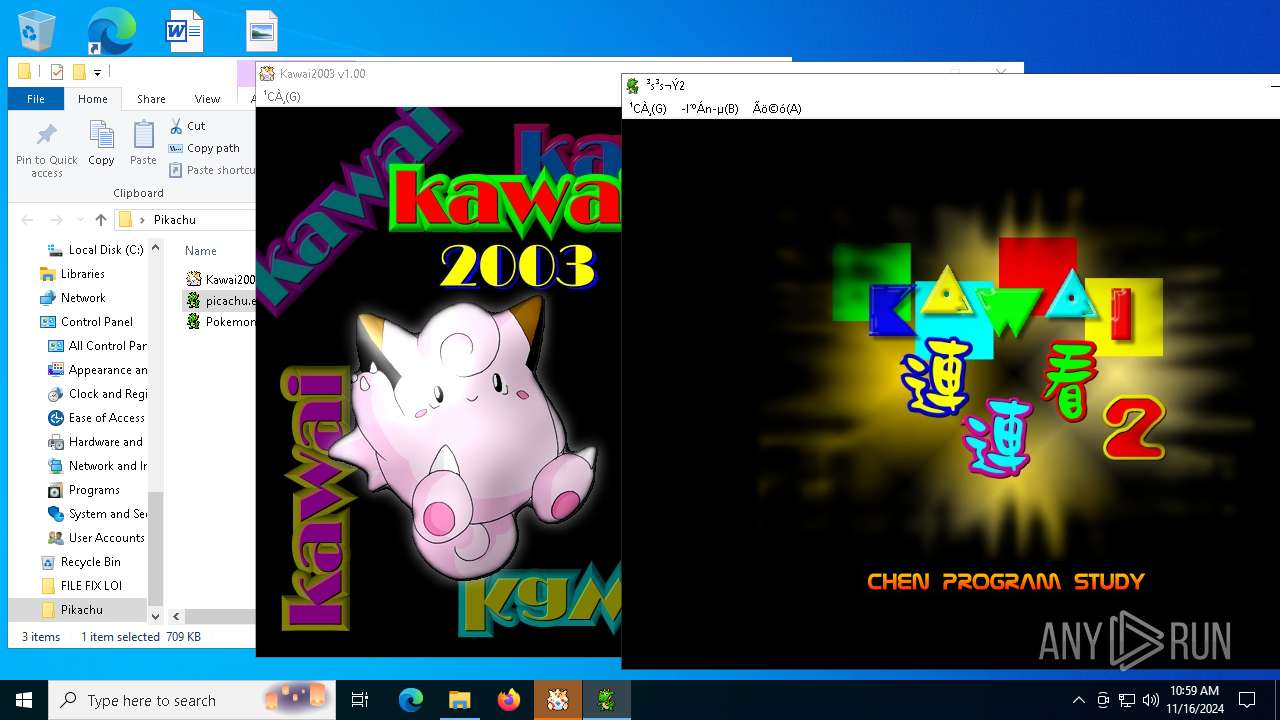The height and width of the screenshot is (720, 1280).
Task: Open the Recycle Bin desktop icon
Action: click(38, 31)
